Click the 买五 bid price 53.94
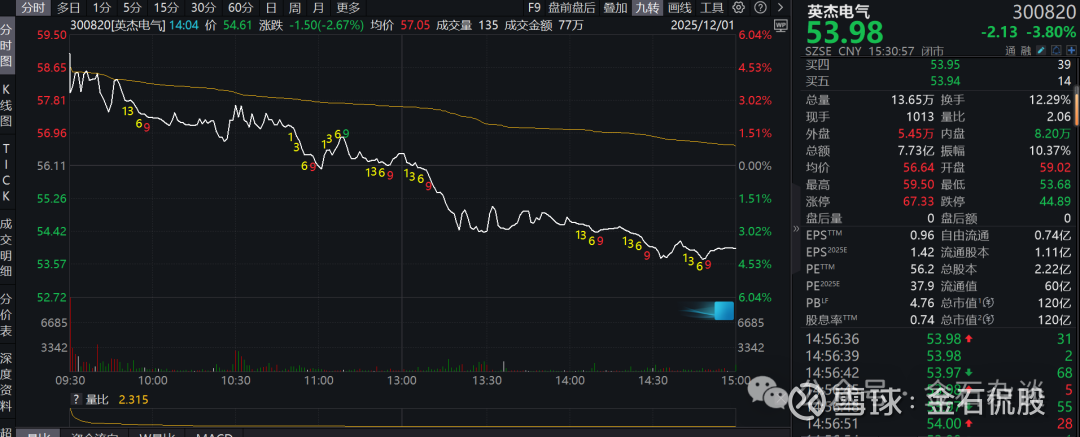This screenshot has height=437, width=1080. click(946, 82)
